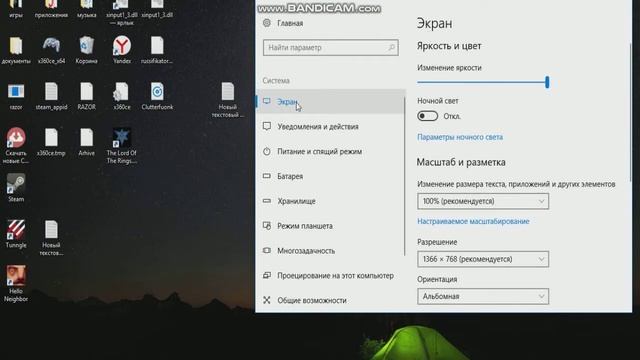
Task: Open the 1366 × 768 resolution dropdown
Action: (x=483, y=259)
